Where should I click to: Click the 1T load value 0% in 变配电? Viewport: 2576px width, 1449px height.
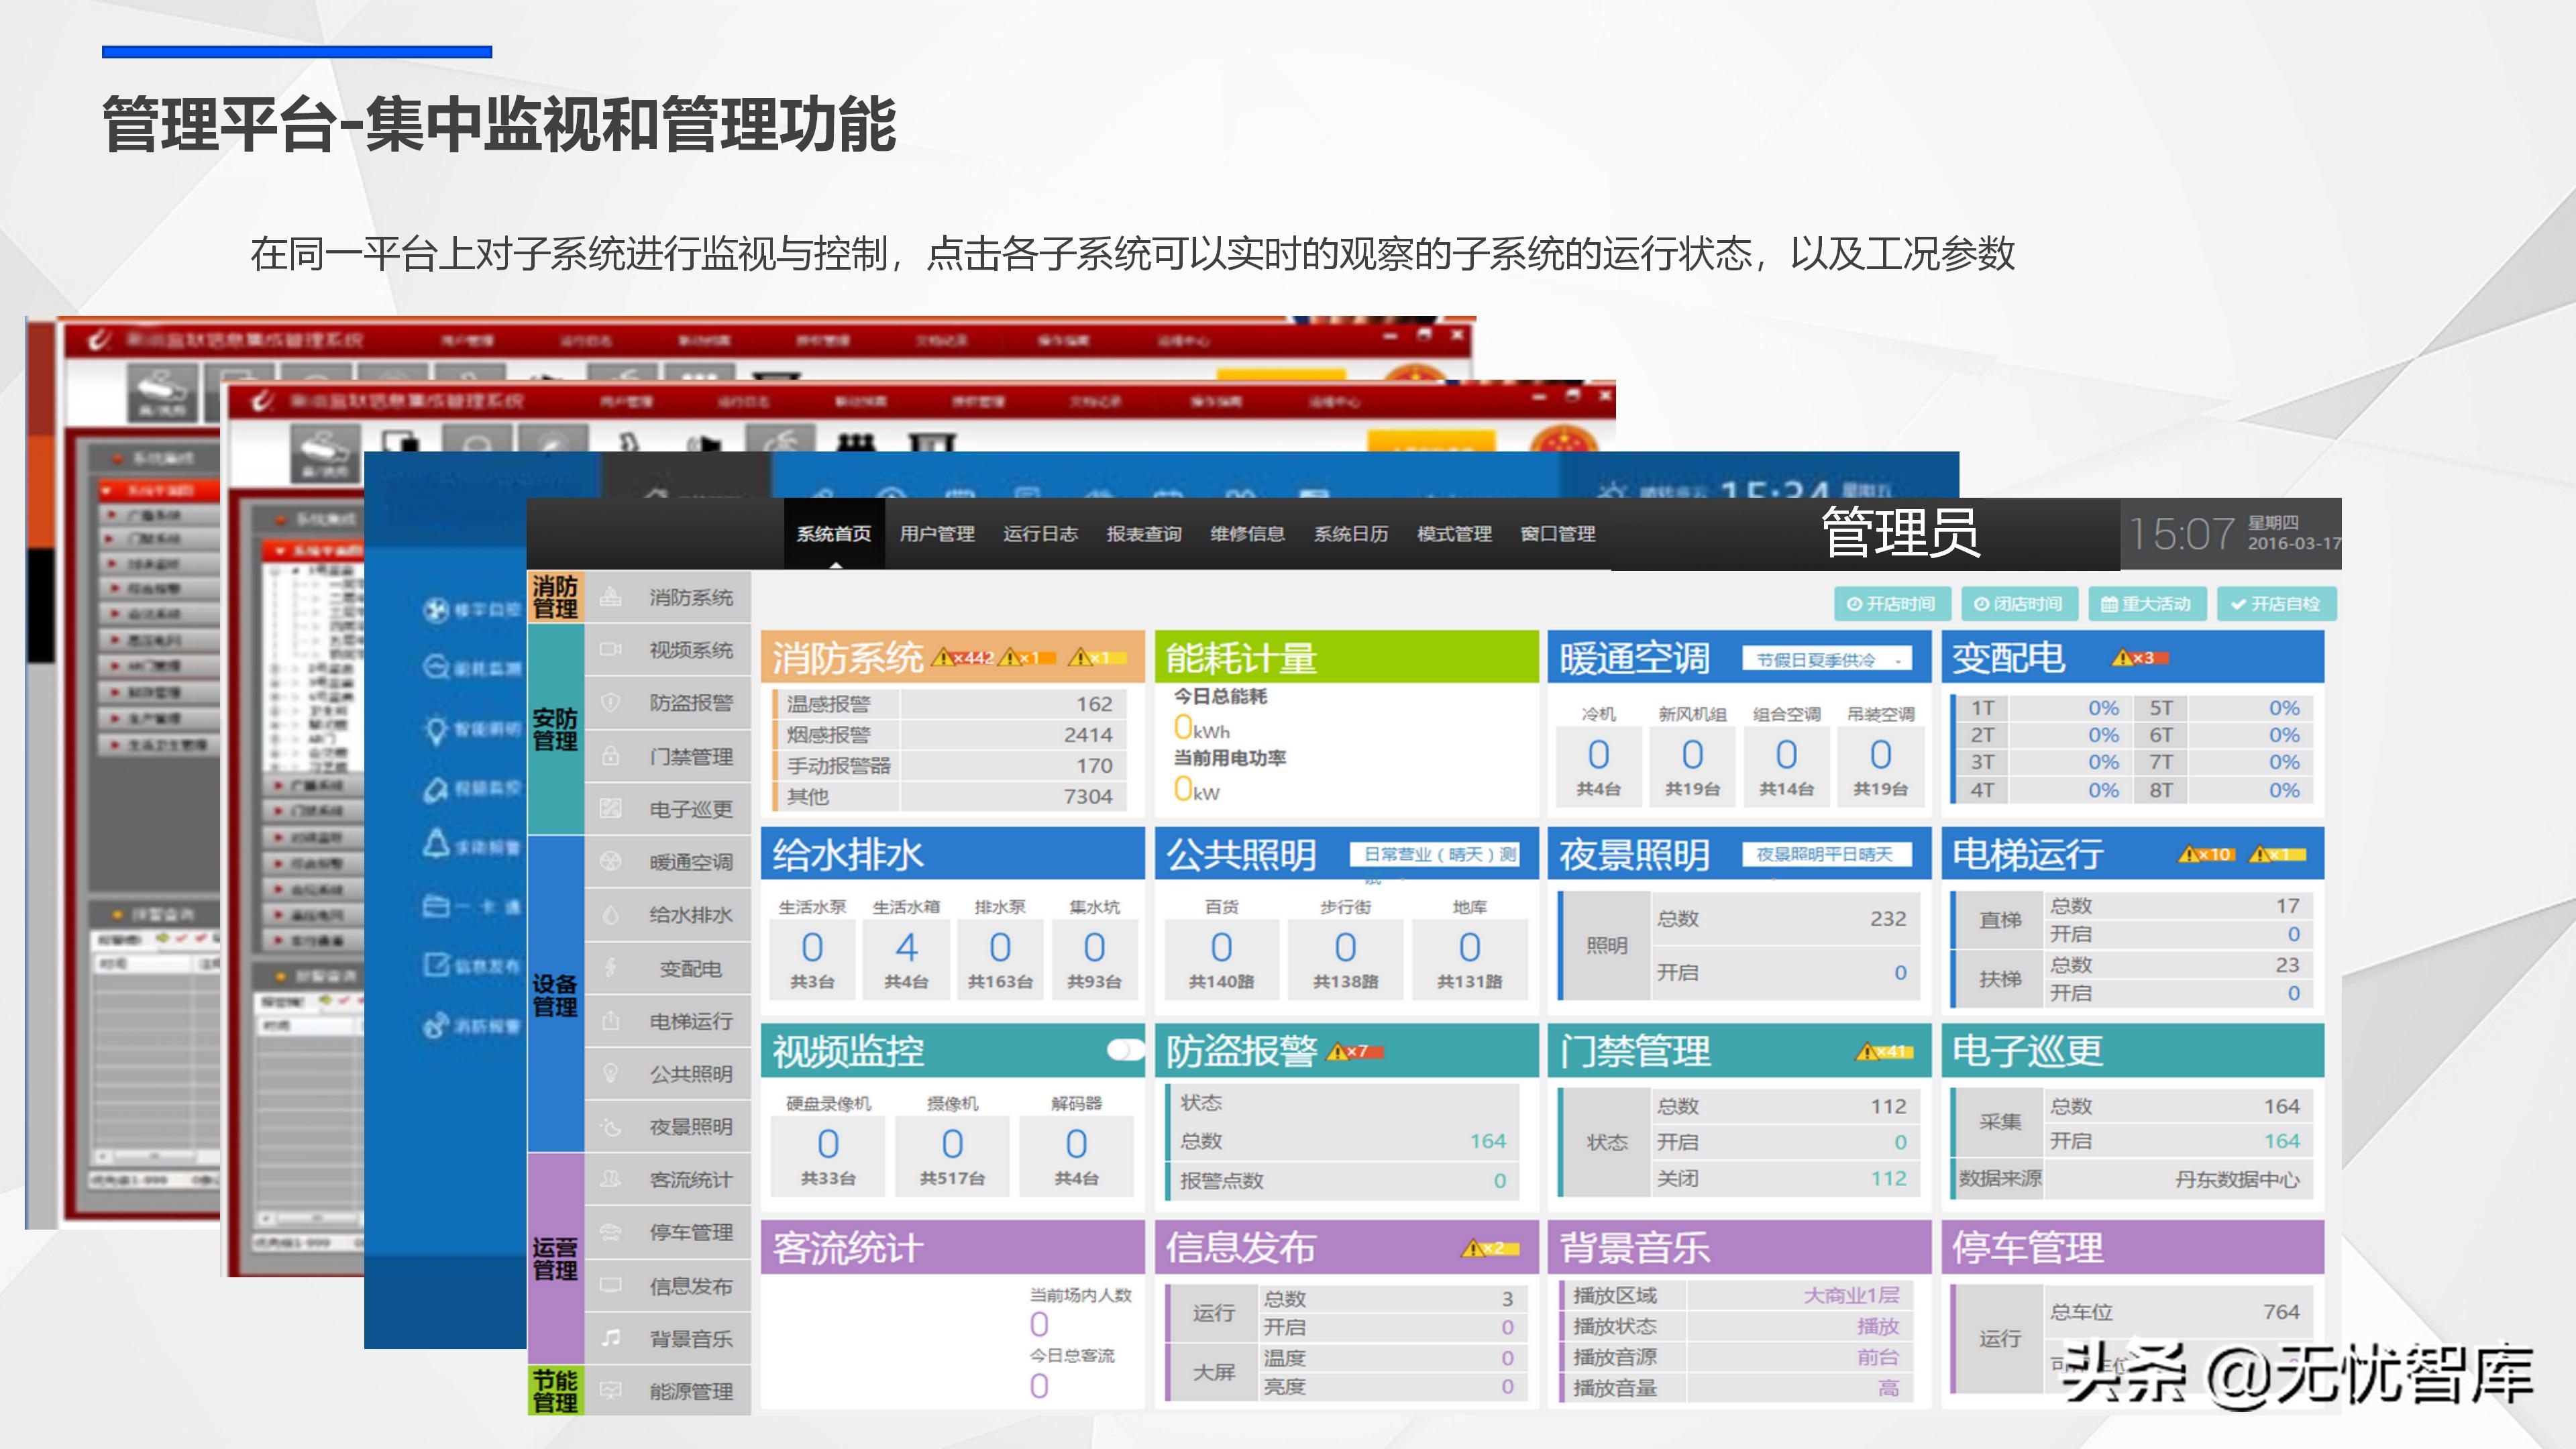click(2103, 708)
